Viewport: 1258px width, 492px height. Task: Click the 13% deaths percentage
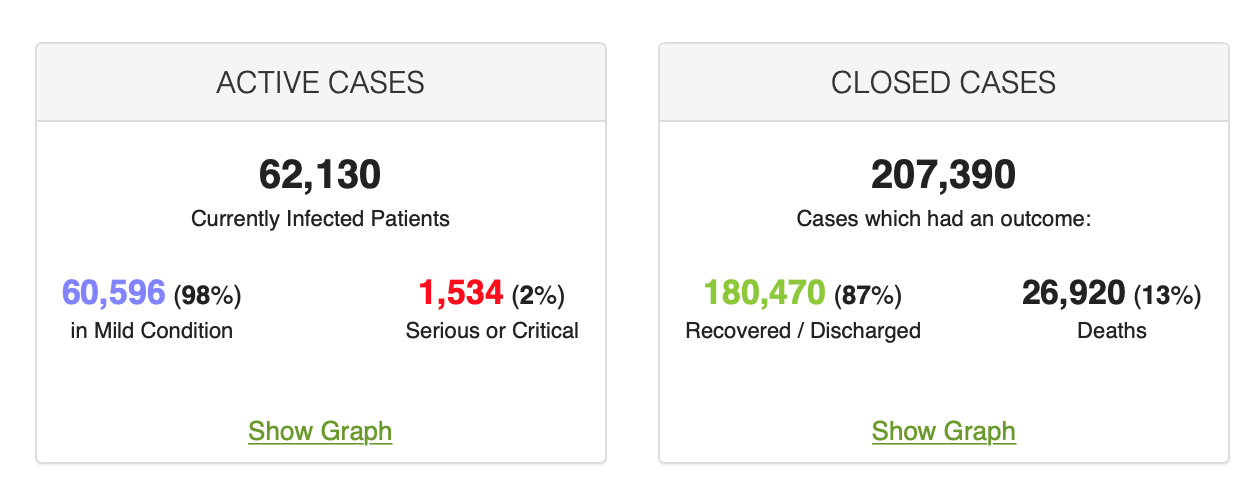pyautogui.click(x=1168, y=295)
